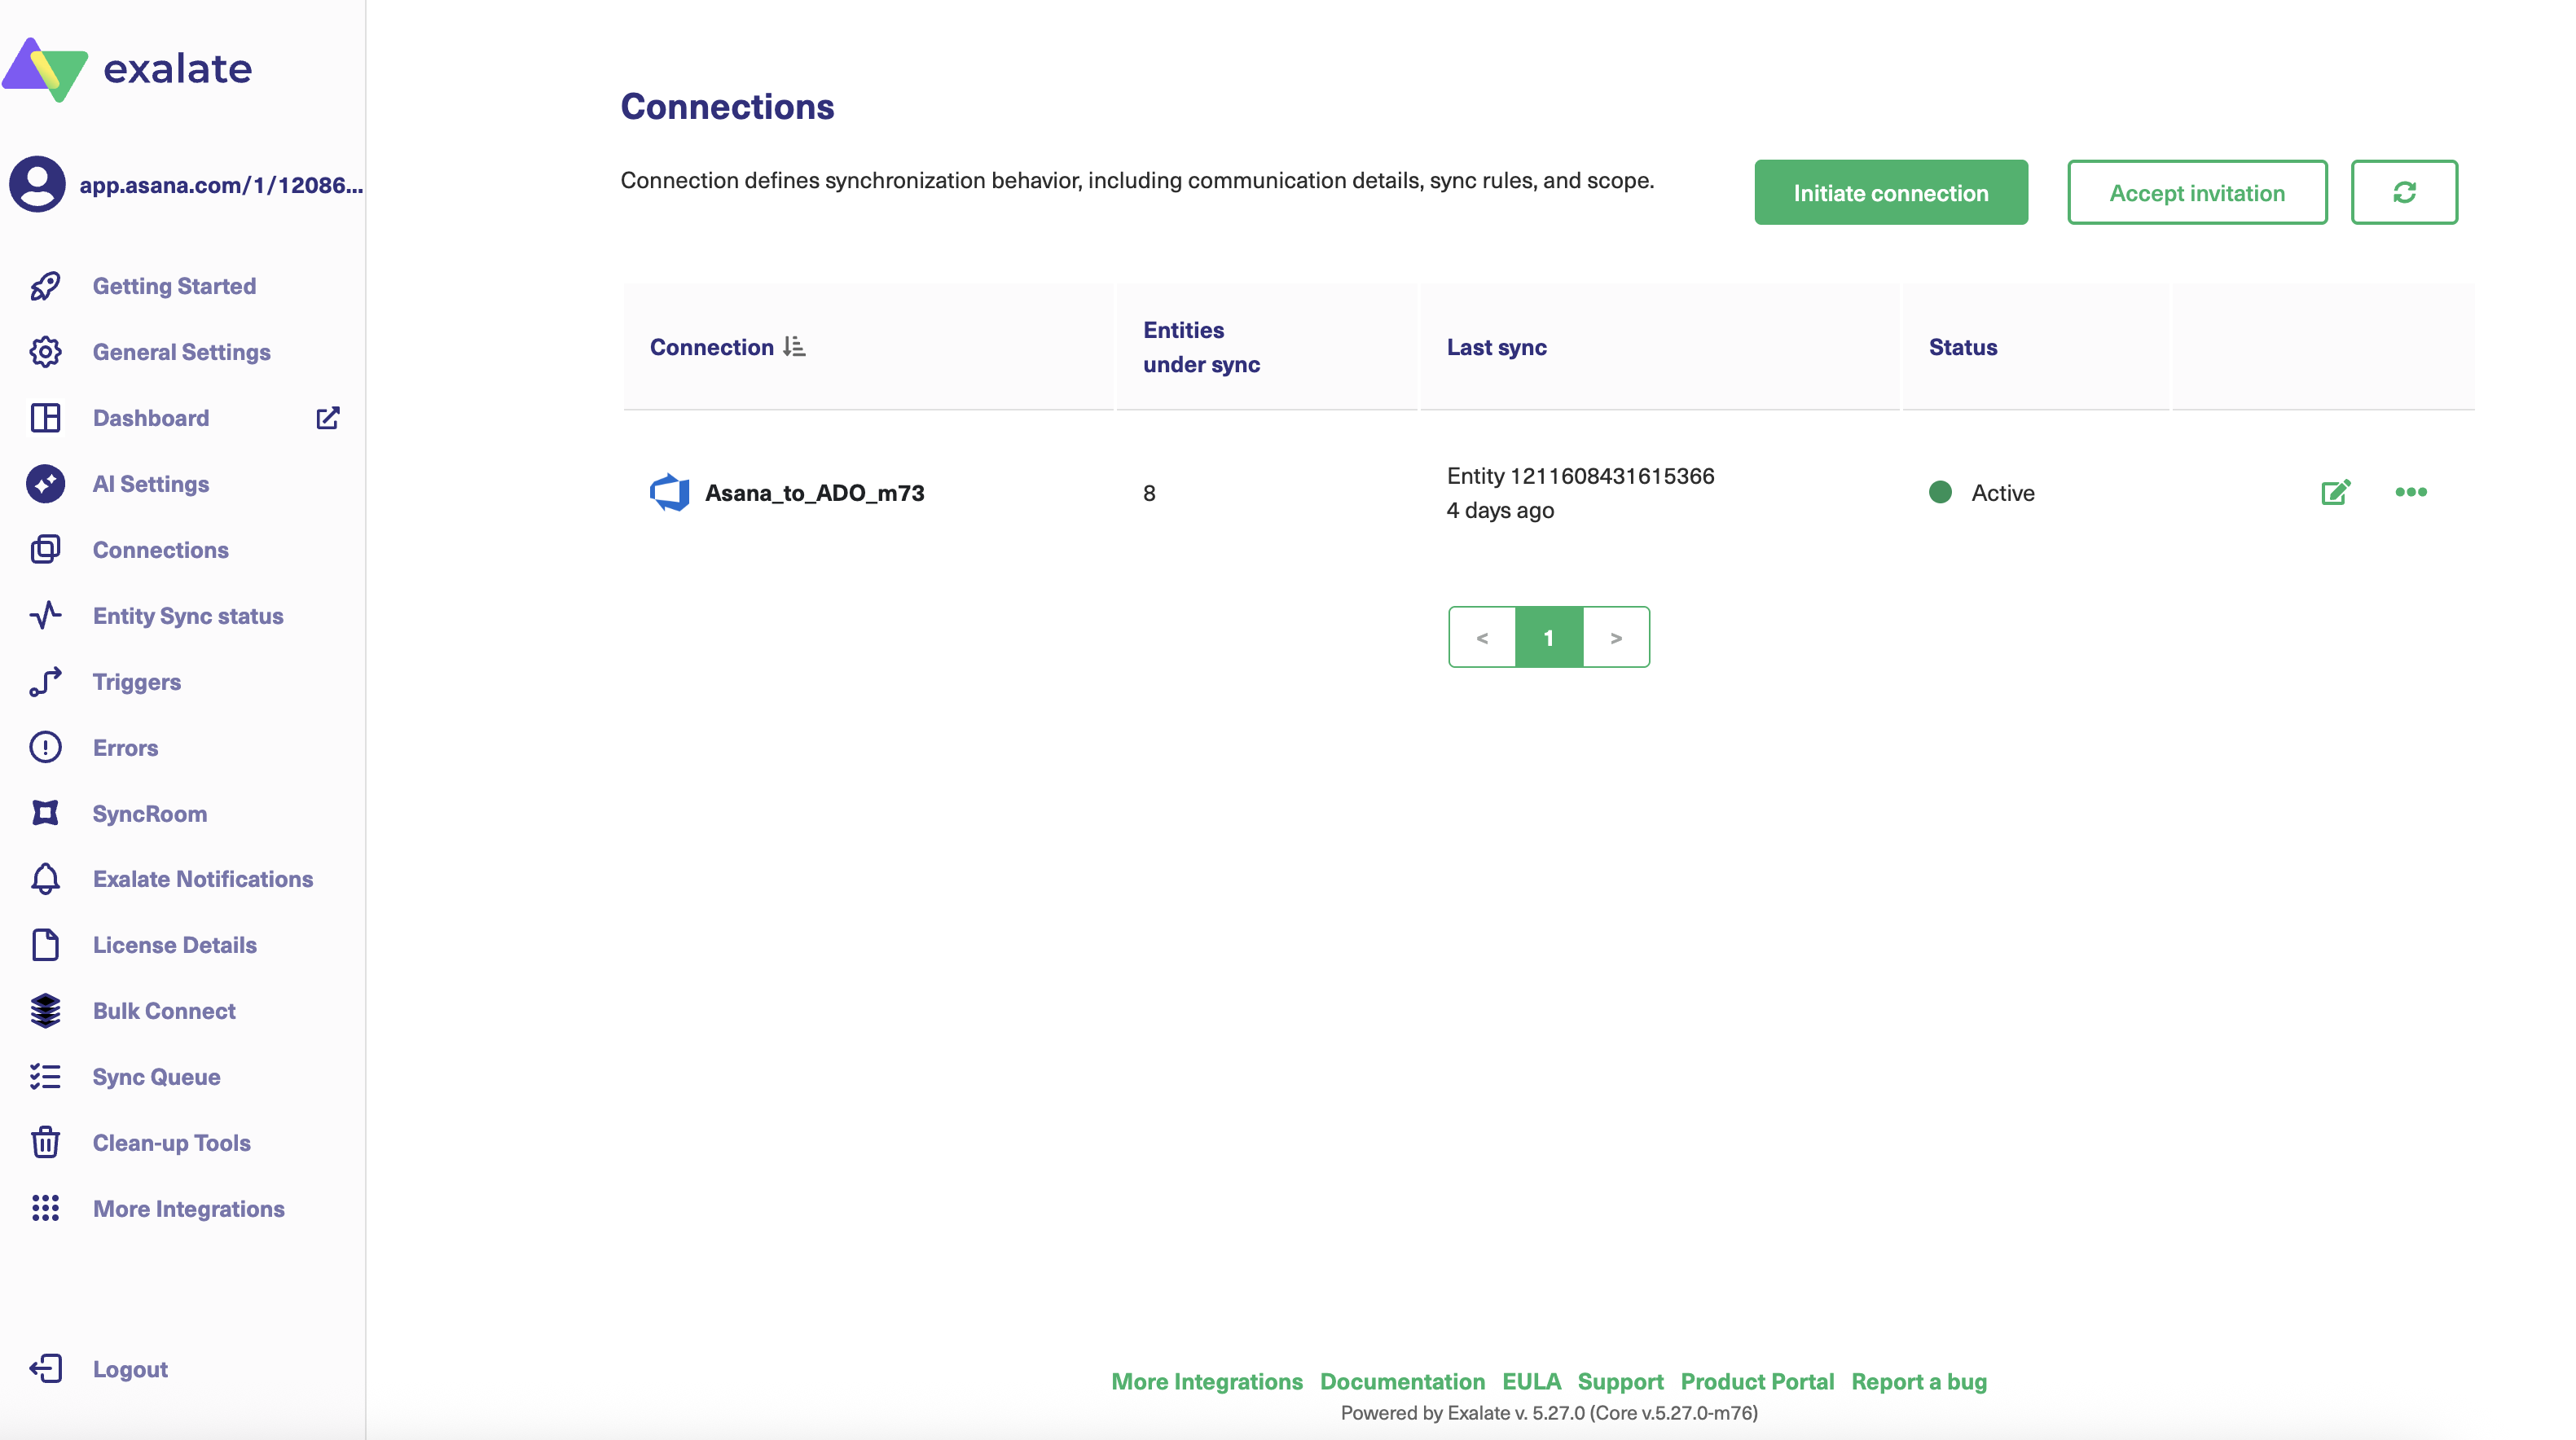Open the Triggers menu item

(136, 682)
